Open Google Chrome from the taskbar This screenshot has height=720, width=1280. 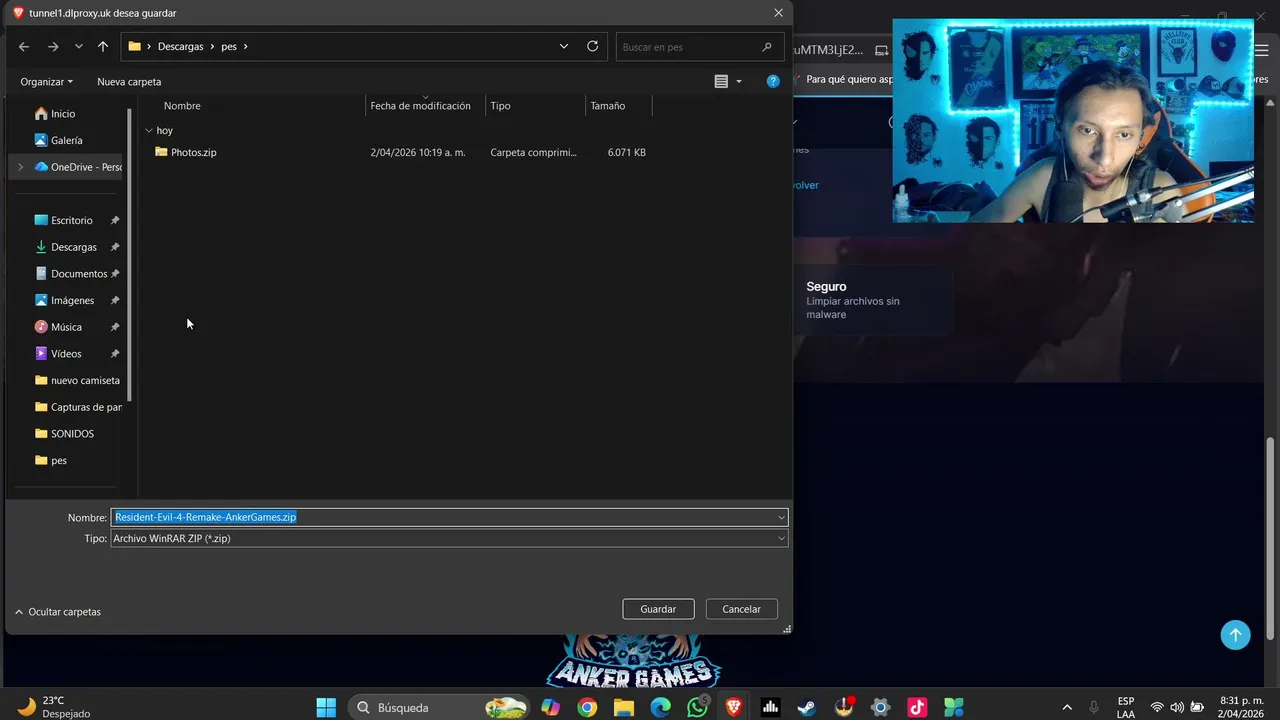tap(587, 707)
